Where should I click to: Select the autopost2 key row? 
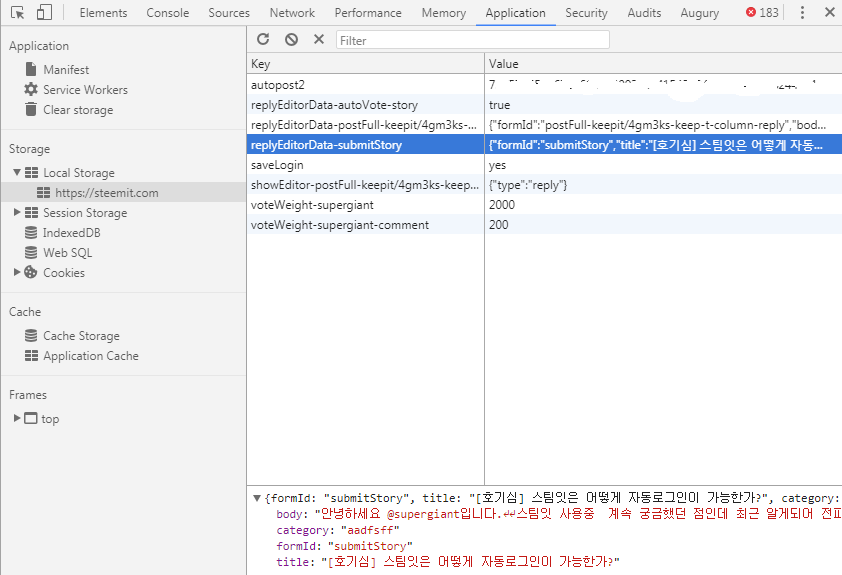tap(366, 85)
